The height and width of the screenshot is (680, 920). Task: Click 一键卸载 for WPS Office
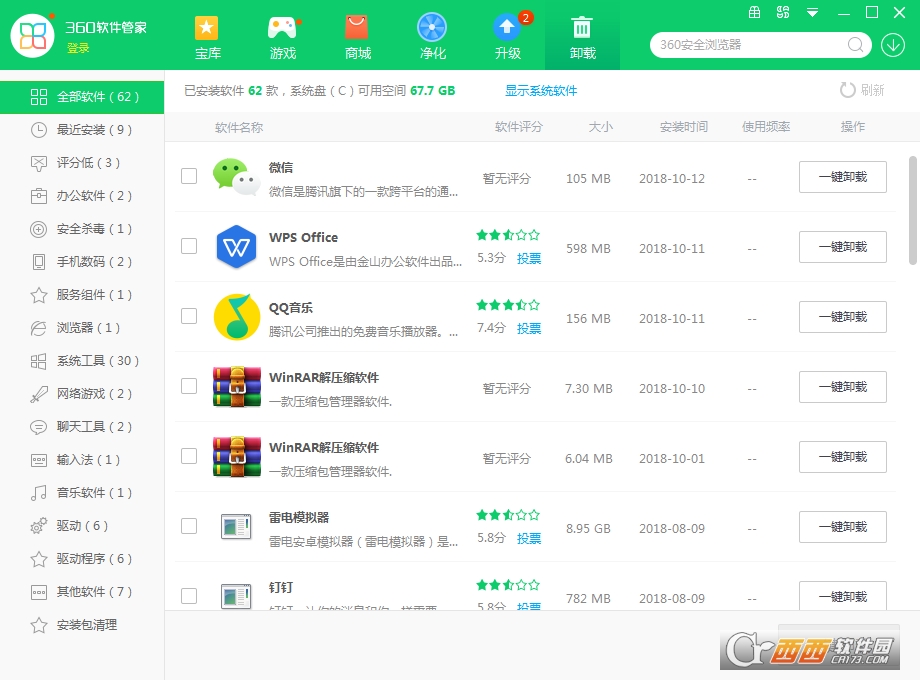843,247
